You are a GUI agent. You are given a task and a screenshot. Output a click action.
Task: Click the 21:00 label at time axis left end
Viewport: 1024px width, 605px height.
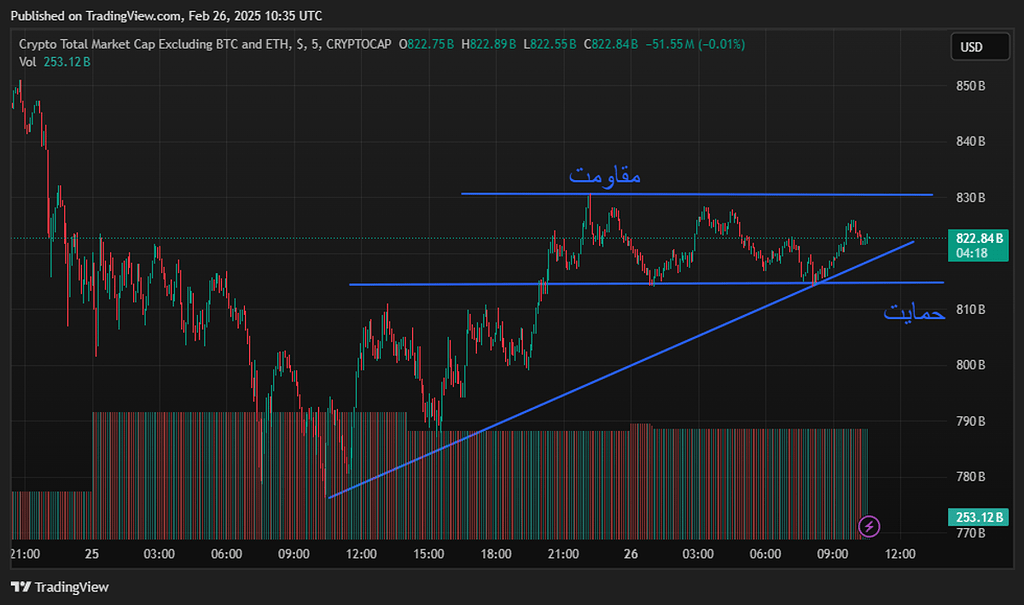click(x=24, y=553)
